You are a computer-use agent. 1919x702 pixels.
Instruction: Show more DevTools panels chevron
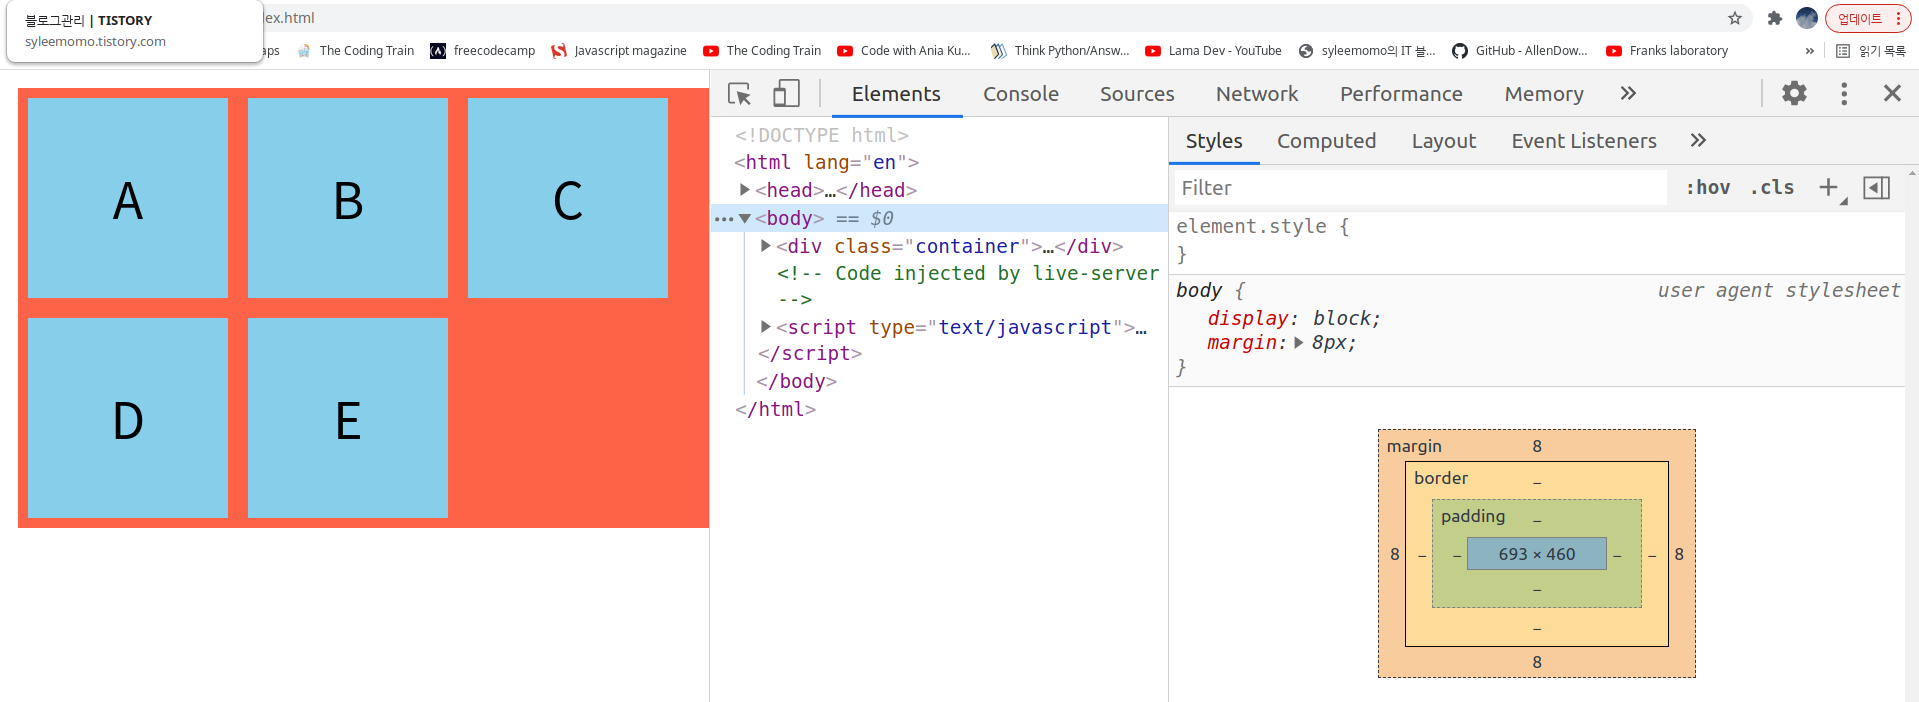click(x=1628, y=93)
